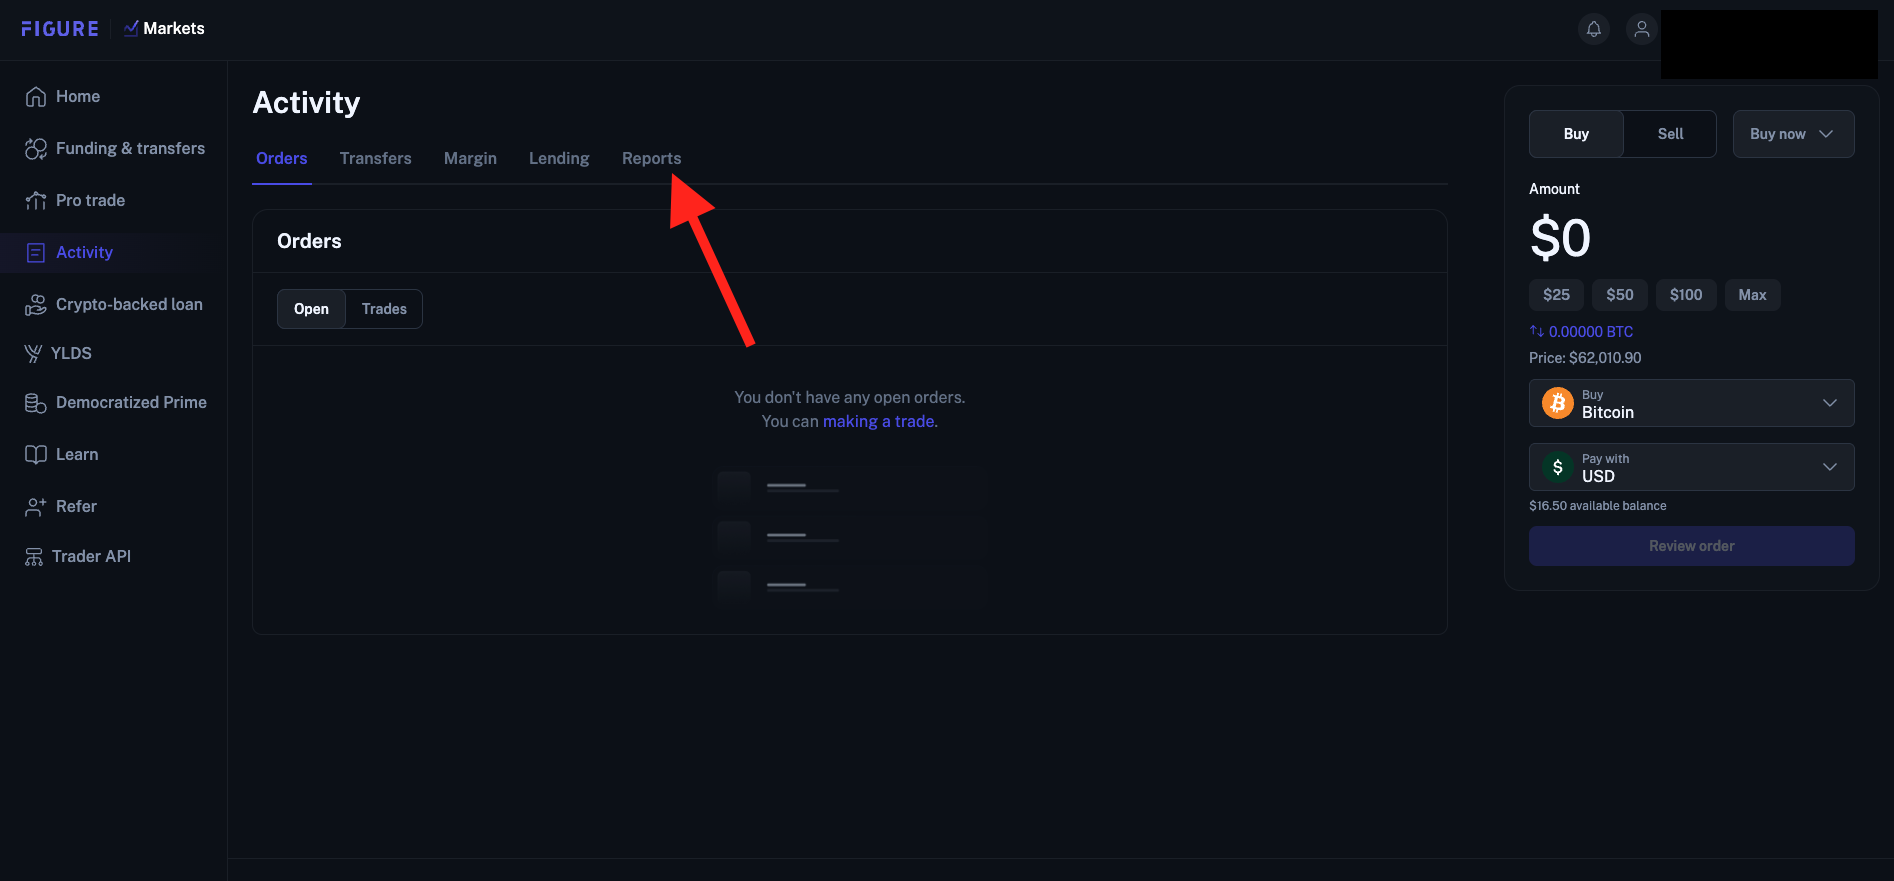The width and height of the screenshot is (1894, 881).
Task: Open the Margin tab
Action: click(x=470, y=159)
